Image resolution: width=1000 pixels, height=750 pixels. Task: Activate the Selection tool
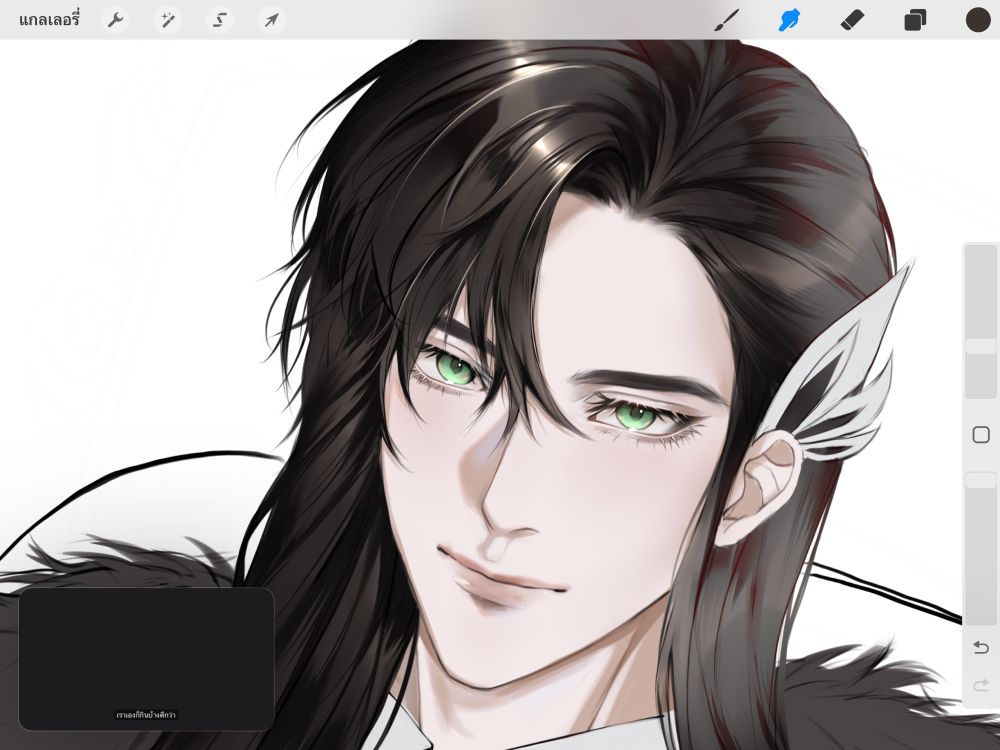[x=219, y=20]
